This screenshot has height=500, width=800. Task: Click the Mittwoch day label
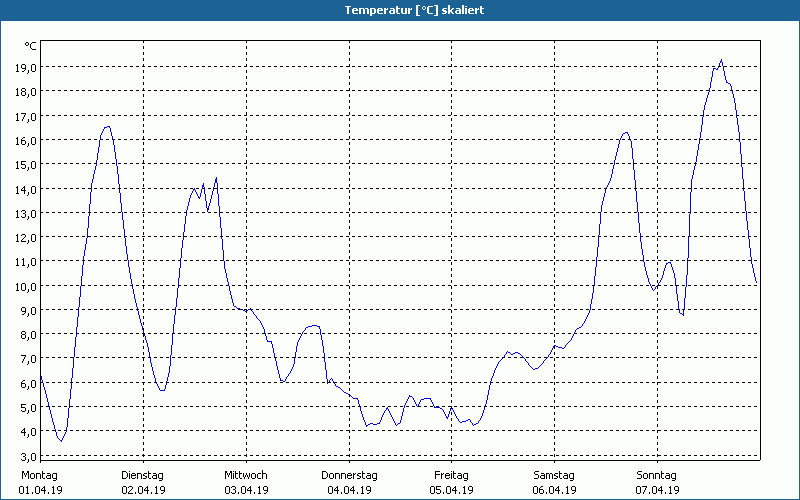[x=246, y=476]
